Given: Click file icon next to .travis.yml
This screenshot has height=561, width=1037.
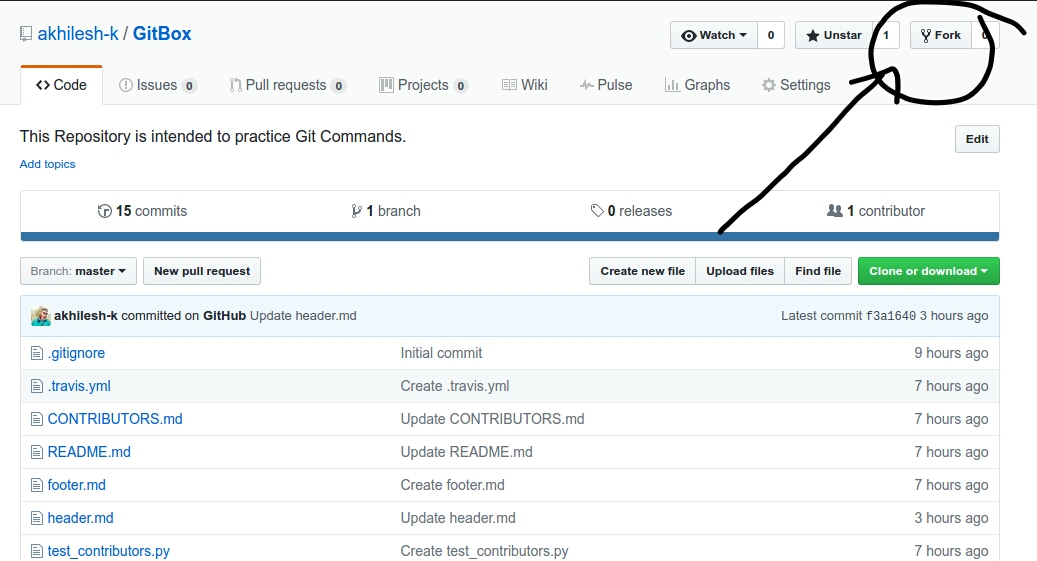Looking at the screenshot, I should (37, 386).
